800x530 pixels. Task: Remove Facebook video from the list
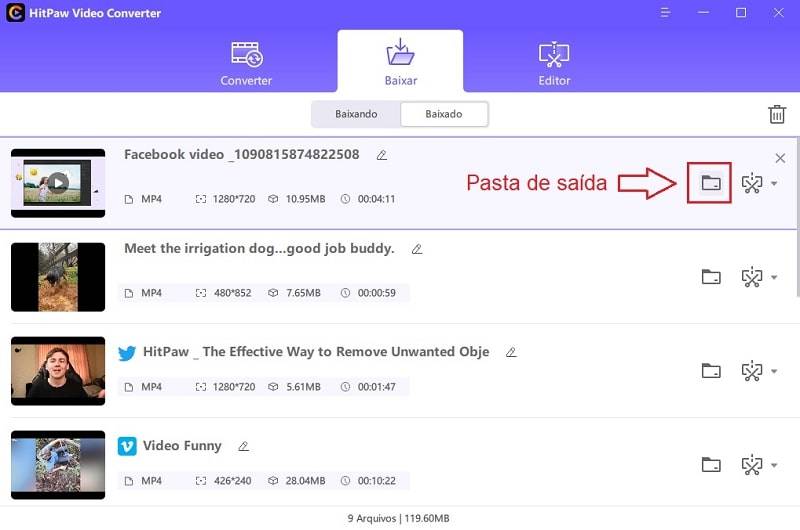pyautogui.click(x=780, y=158)
